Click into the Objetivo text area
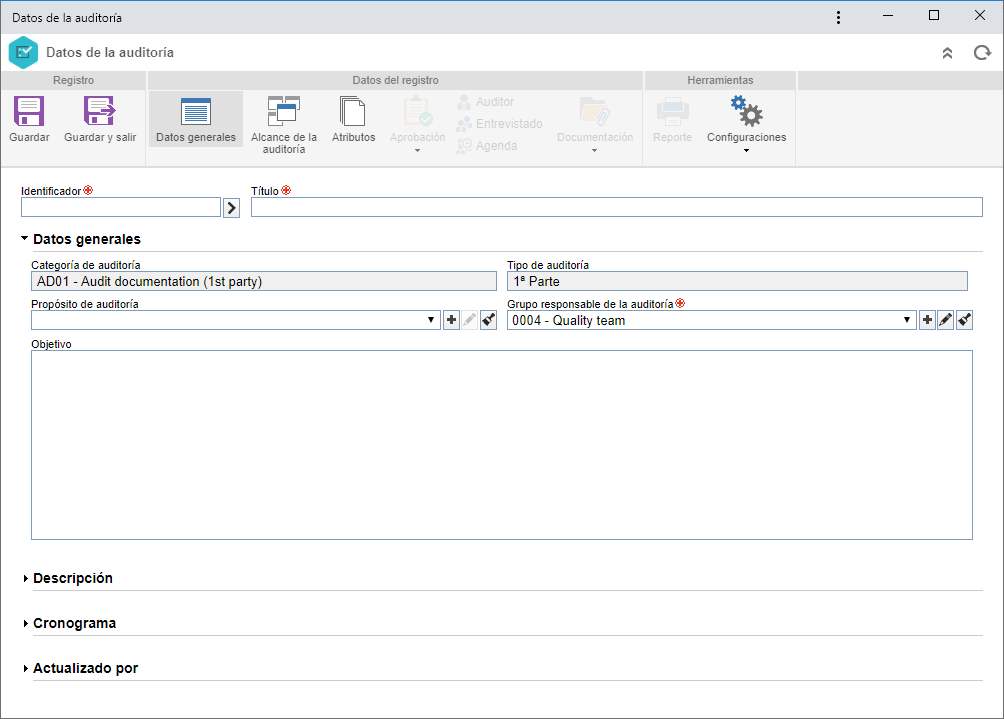1004x719 pixels. 502,445
